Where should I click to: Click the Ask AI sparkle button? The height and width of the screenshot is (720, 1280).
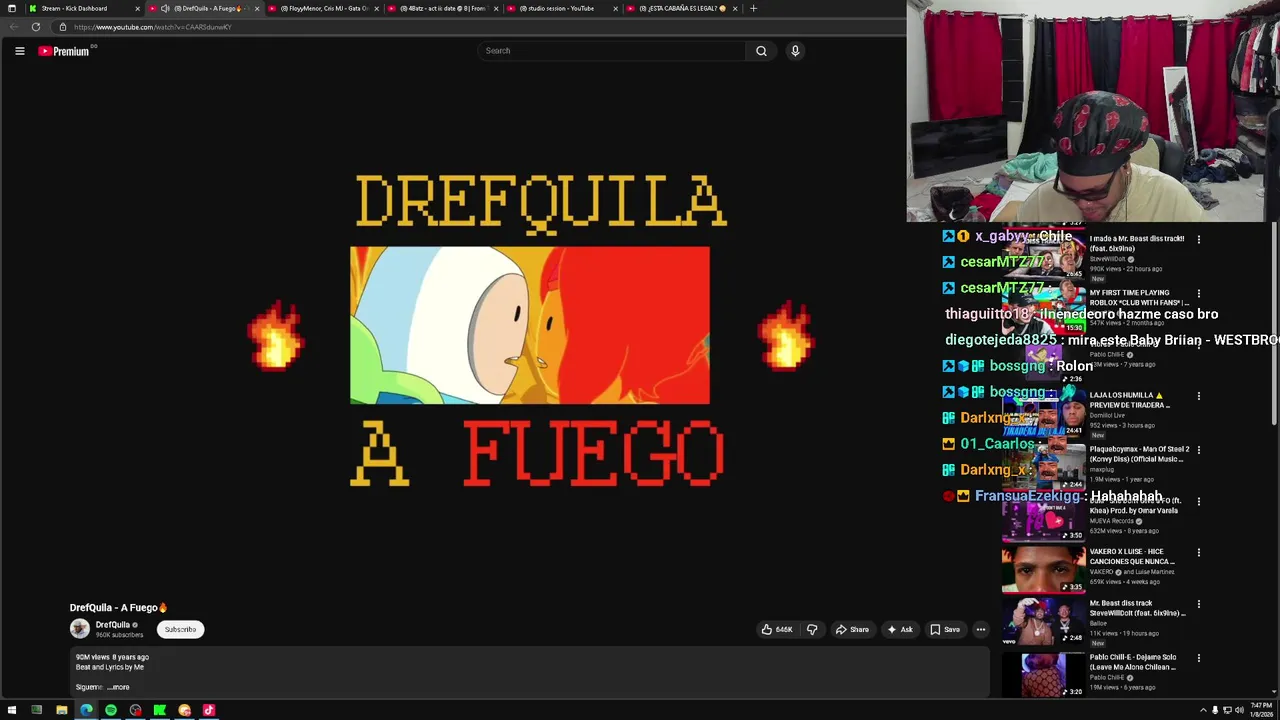pyautogui.click(x=900, y=630)
